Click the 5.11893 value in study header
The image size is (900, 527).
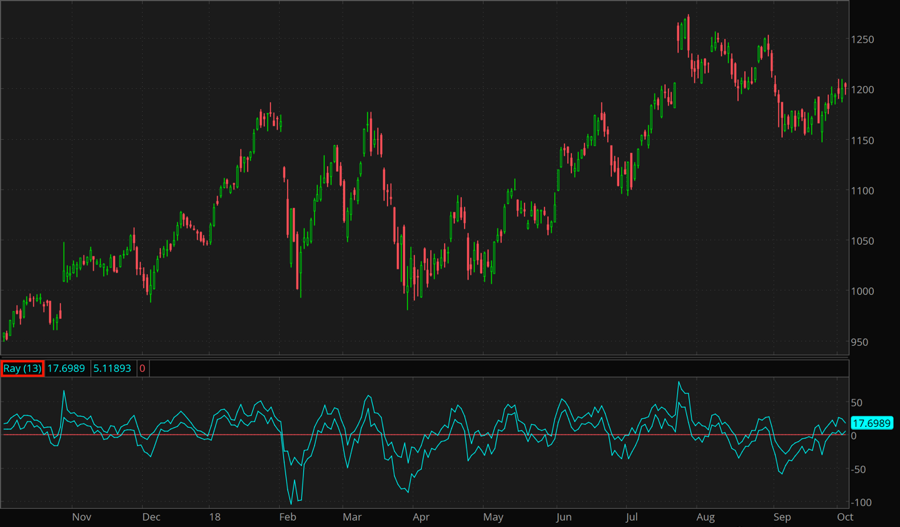click(112, 368)
